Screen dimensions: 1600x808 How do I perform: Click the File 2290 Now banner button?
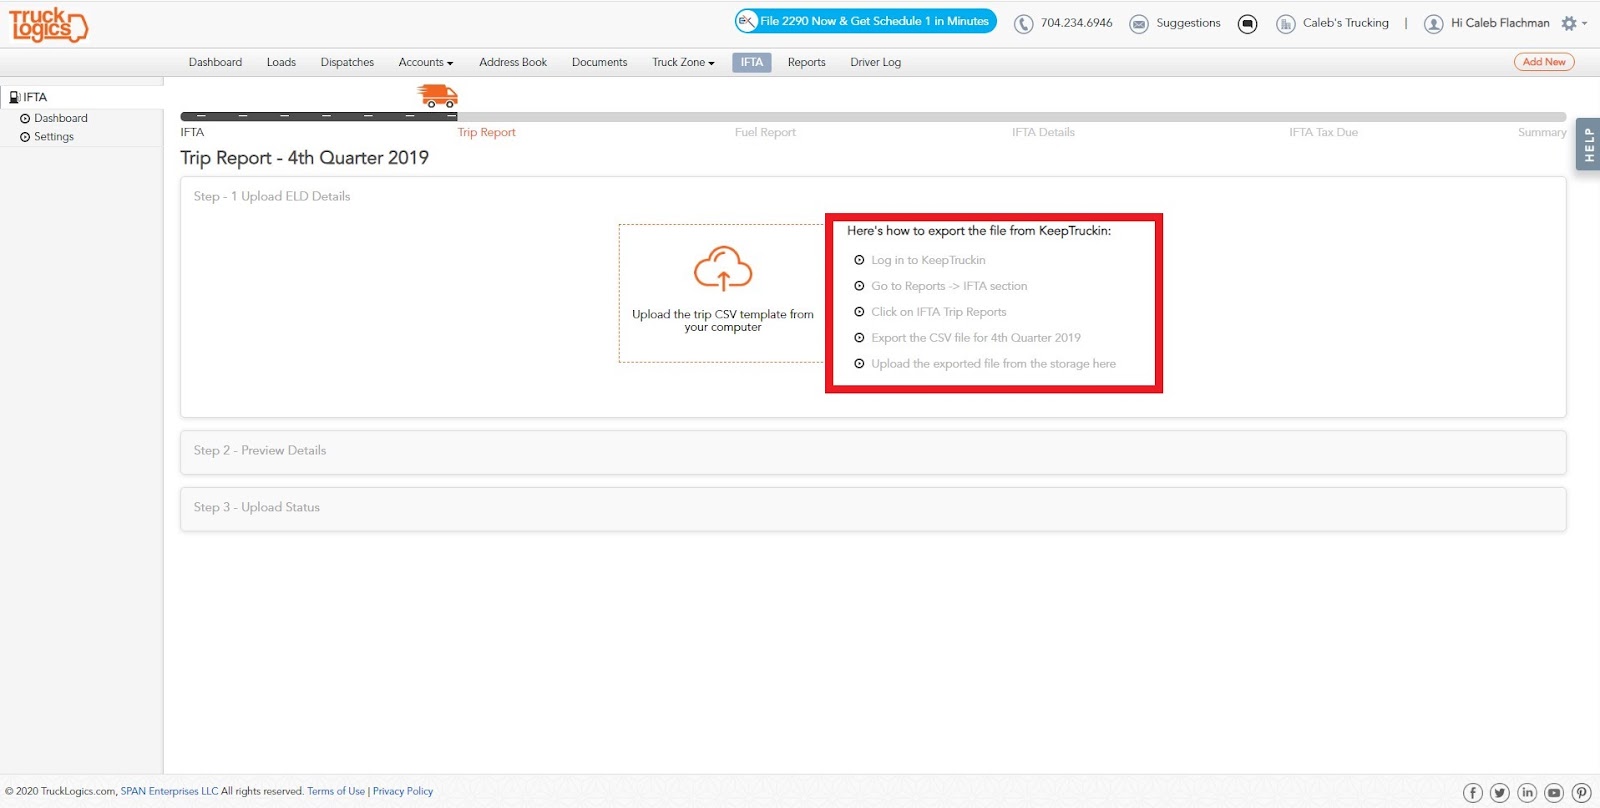pyautogui.click(x=866, y=21)
